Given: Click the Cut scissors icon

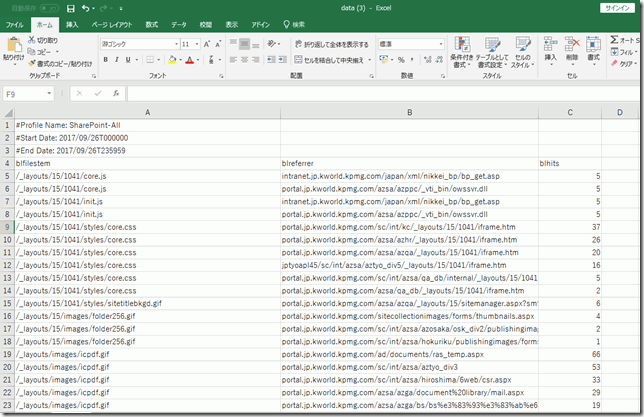Looking at the screenshot, I should pos(32,40).
